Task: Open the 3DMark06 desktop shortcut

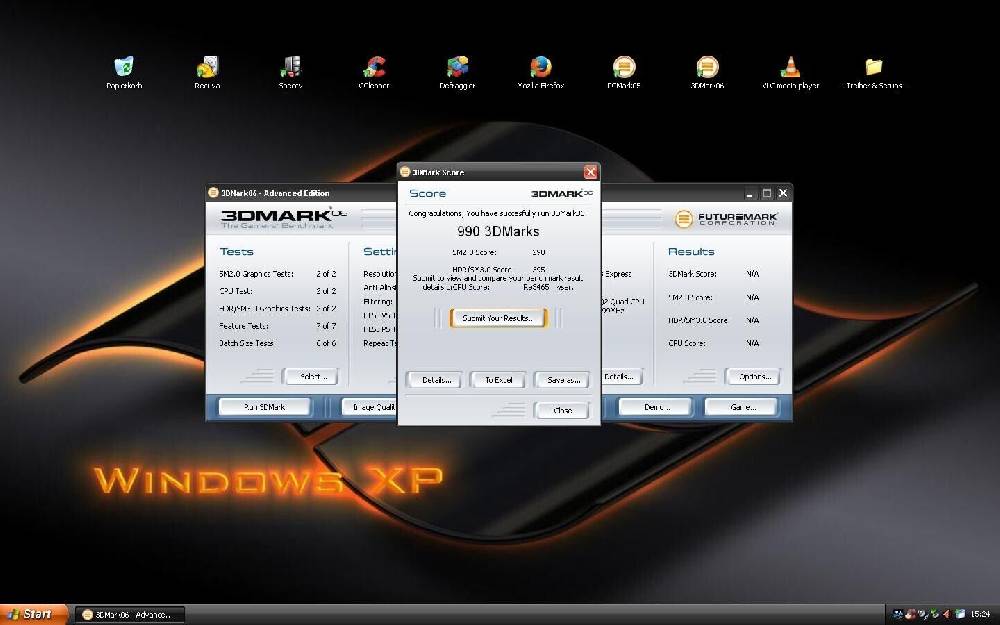Action: click(x=707, y=71)
